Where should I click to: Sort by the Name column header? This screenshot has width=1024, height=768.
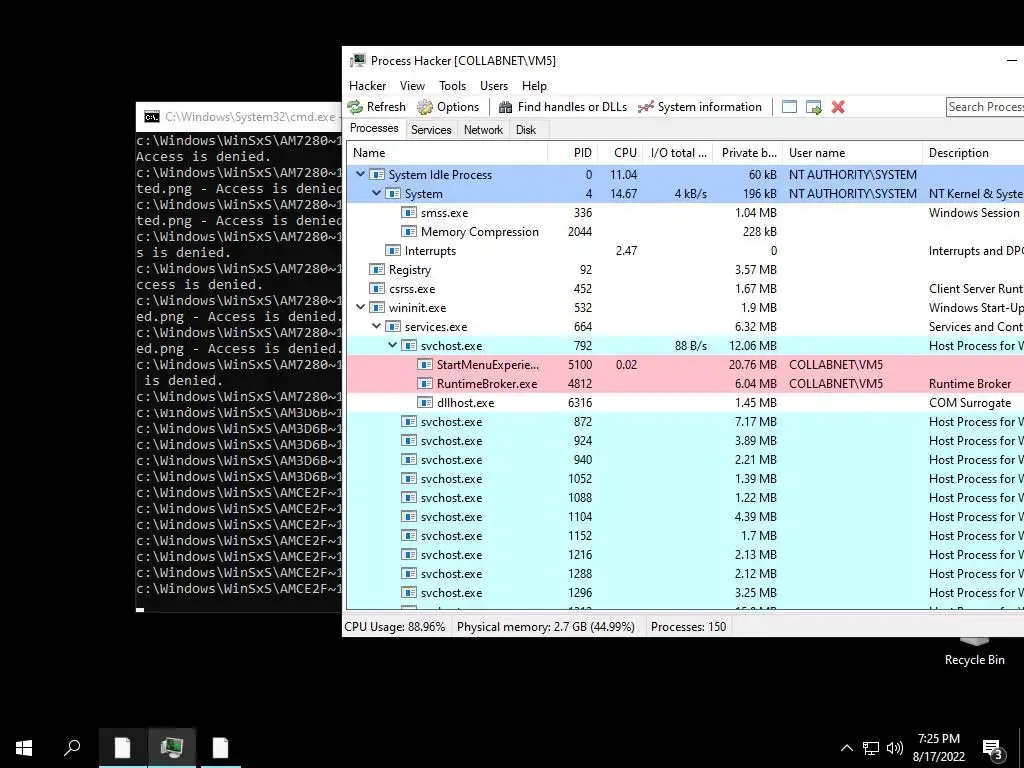[447, 153]
